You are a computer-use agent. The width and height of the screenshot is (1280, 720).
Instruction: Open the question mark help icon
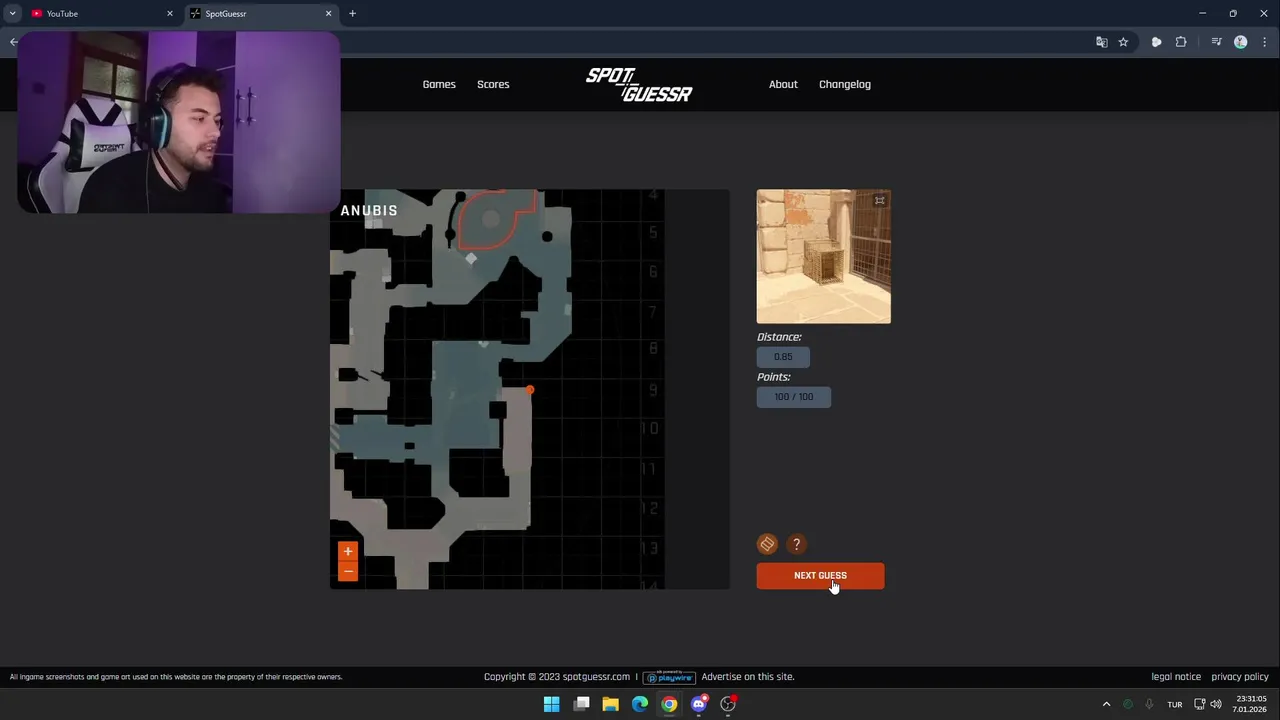(x=796, y=544)
